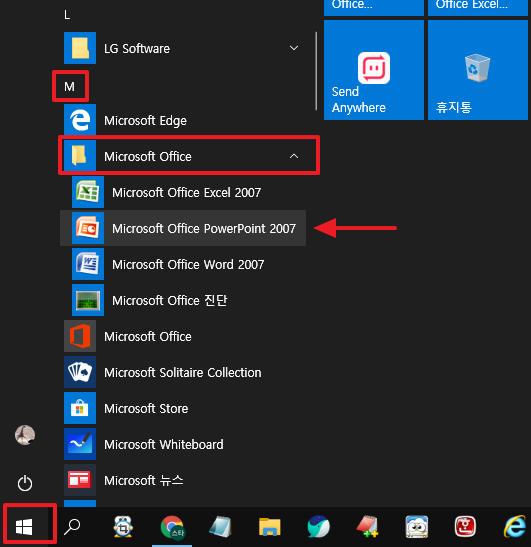Open Microsoft Office PowerPoint 2007
This screenshot has height=547, width=531.
pyautogui.click(x=183, y=228)
